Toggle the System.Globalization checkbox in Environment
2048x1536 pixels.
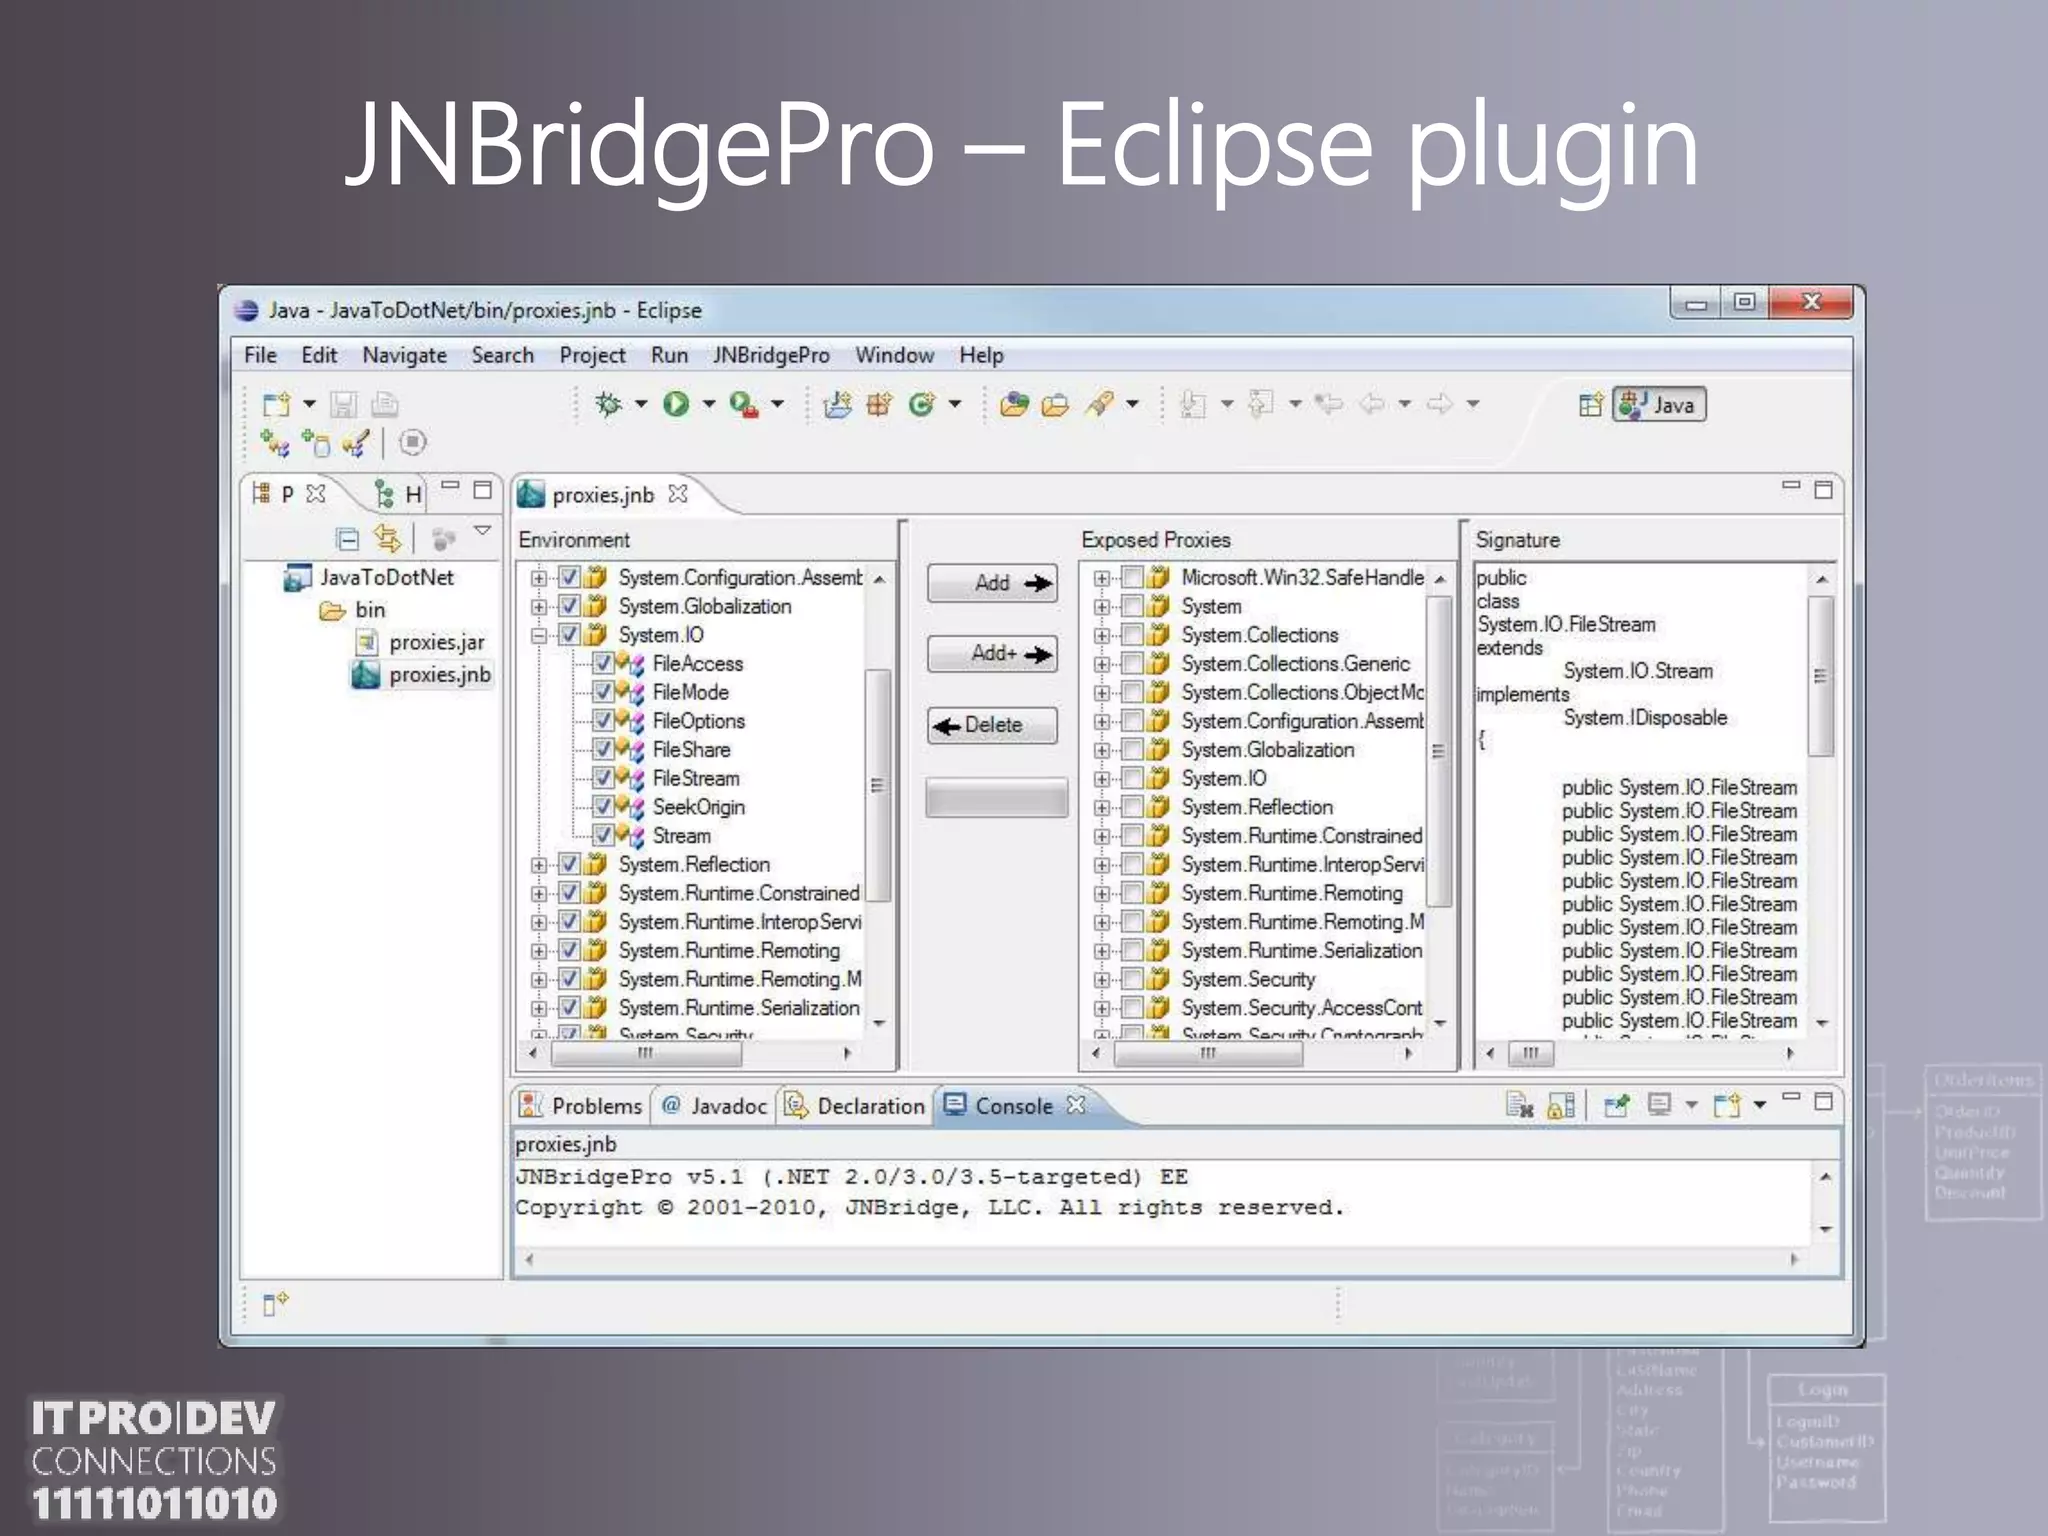pos(569,606)
